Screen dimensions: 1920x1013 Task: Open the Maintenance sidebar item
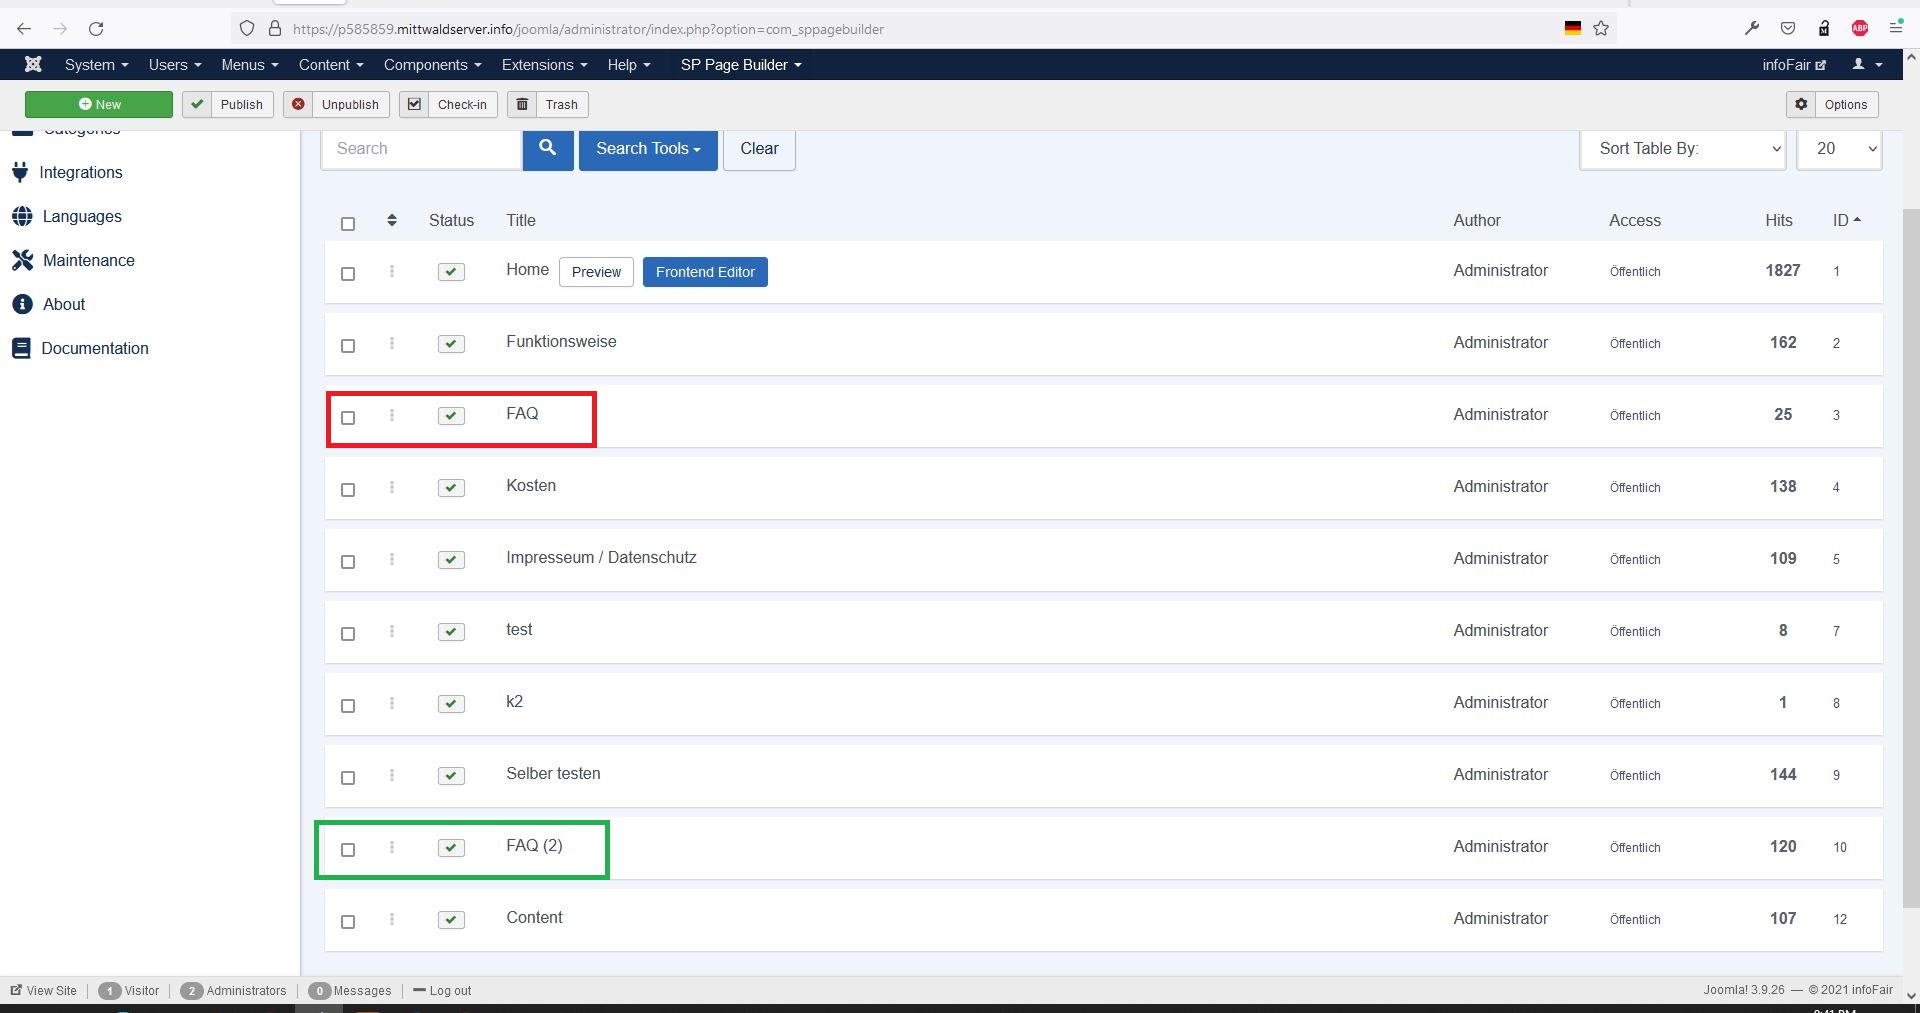88,260
